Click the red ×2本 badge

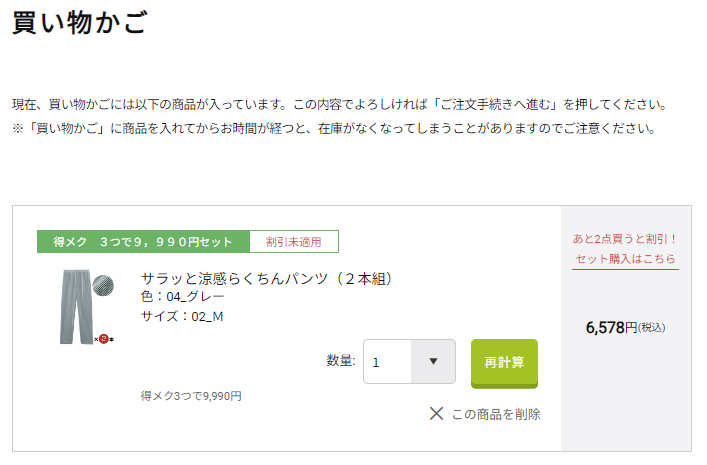click(104, 339)
